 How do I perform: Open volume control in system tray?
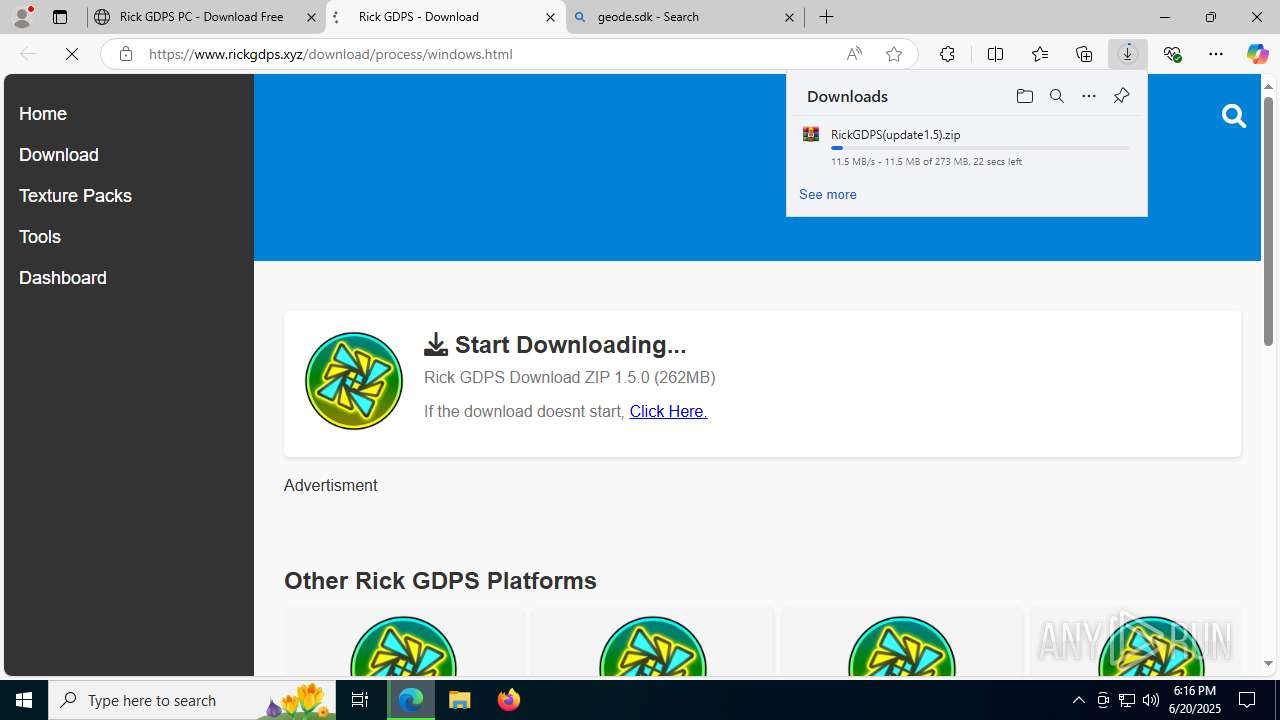point(1151,700)
